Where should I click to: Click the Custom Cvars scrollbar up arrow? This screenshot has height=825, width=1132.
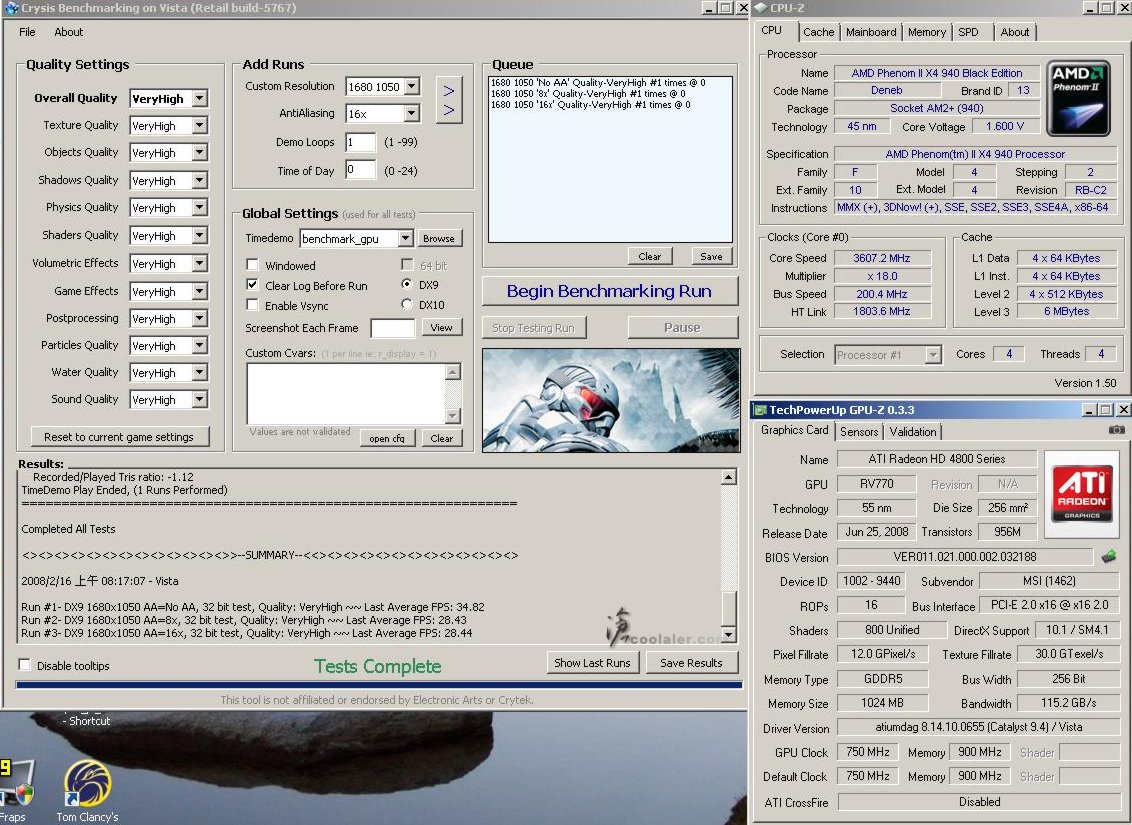[453, 372]
